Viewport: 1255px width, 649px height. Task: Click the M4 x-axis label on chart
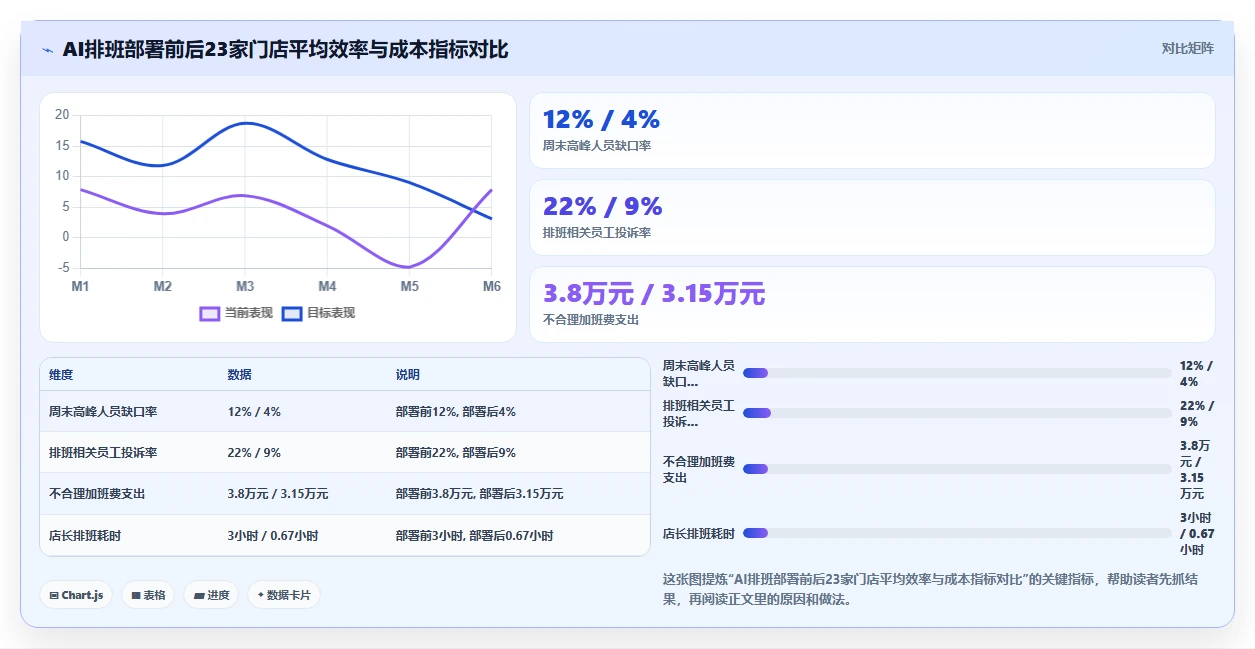pyautogui.click(x=327, y=287)
